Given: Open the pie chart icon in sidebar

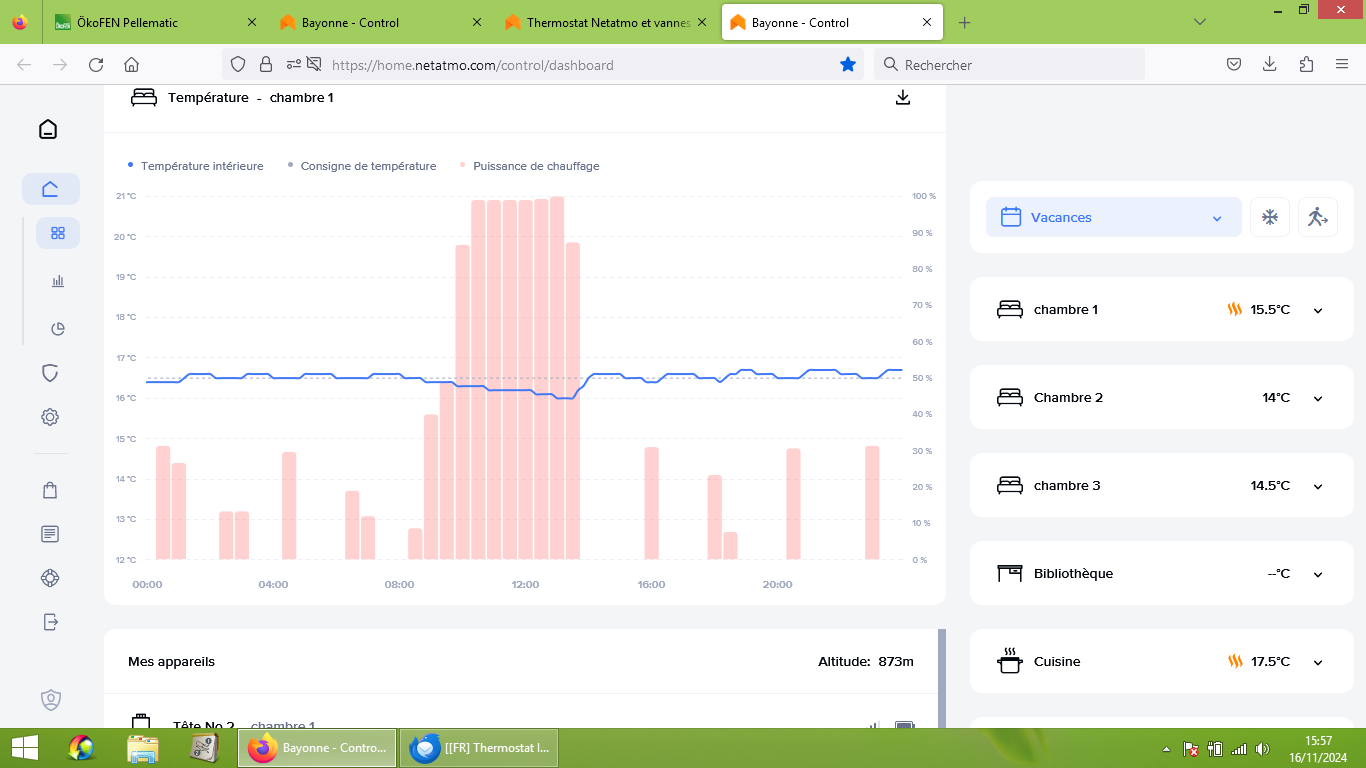Looking at the screenshot, I should pos(58,329).
